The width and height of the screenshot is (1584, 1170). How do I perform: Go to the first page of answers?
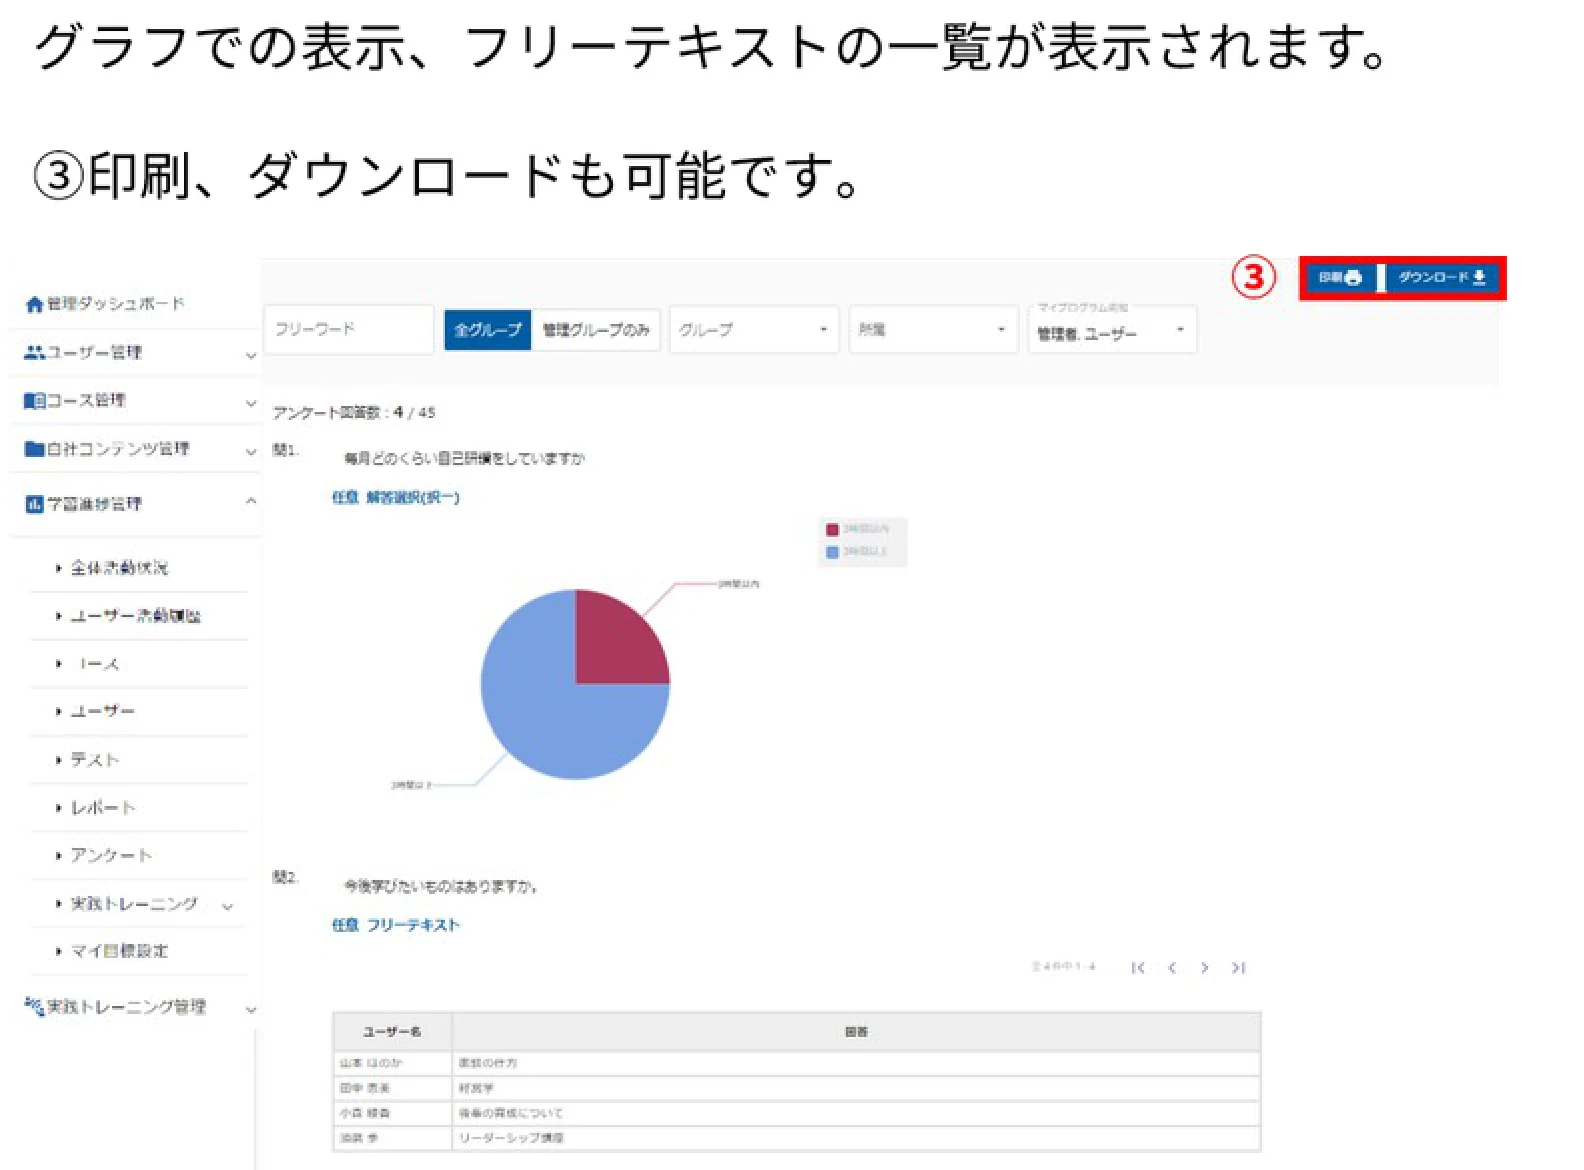point(1137,967)
